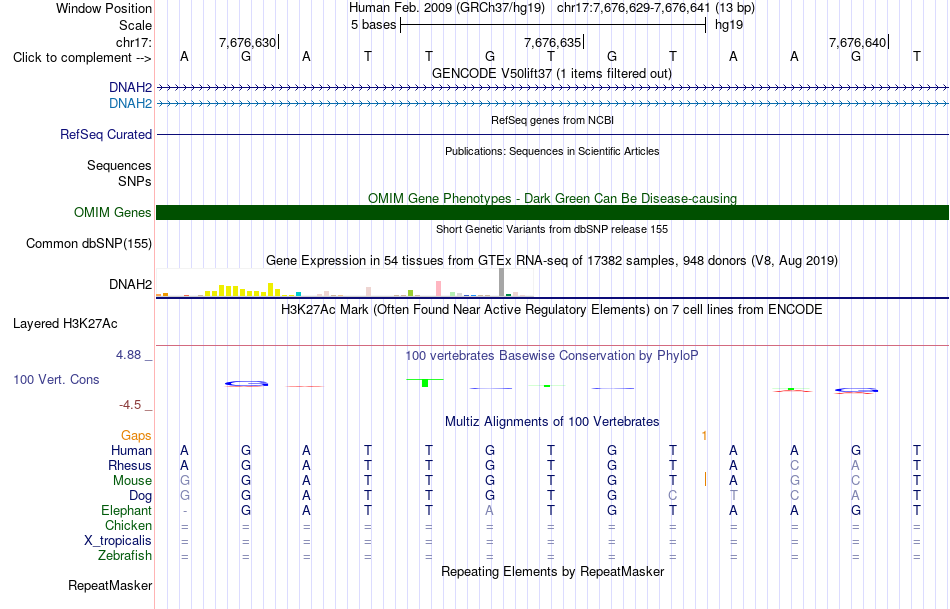
Task: Click the dark green OMIM Genes bar
Action: tap(553, 213)
